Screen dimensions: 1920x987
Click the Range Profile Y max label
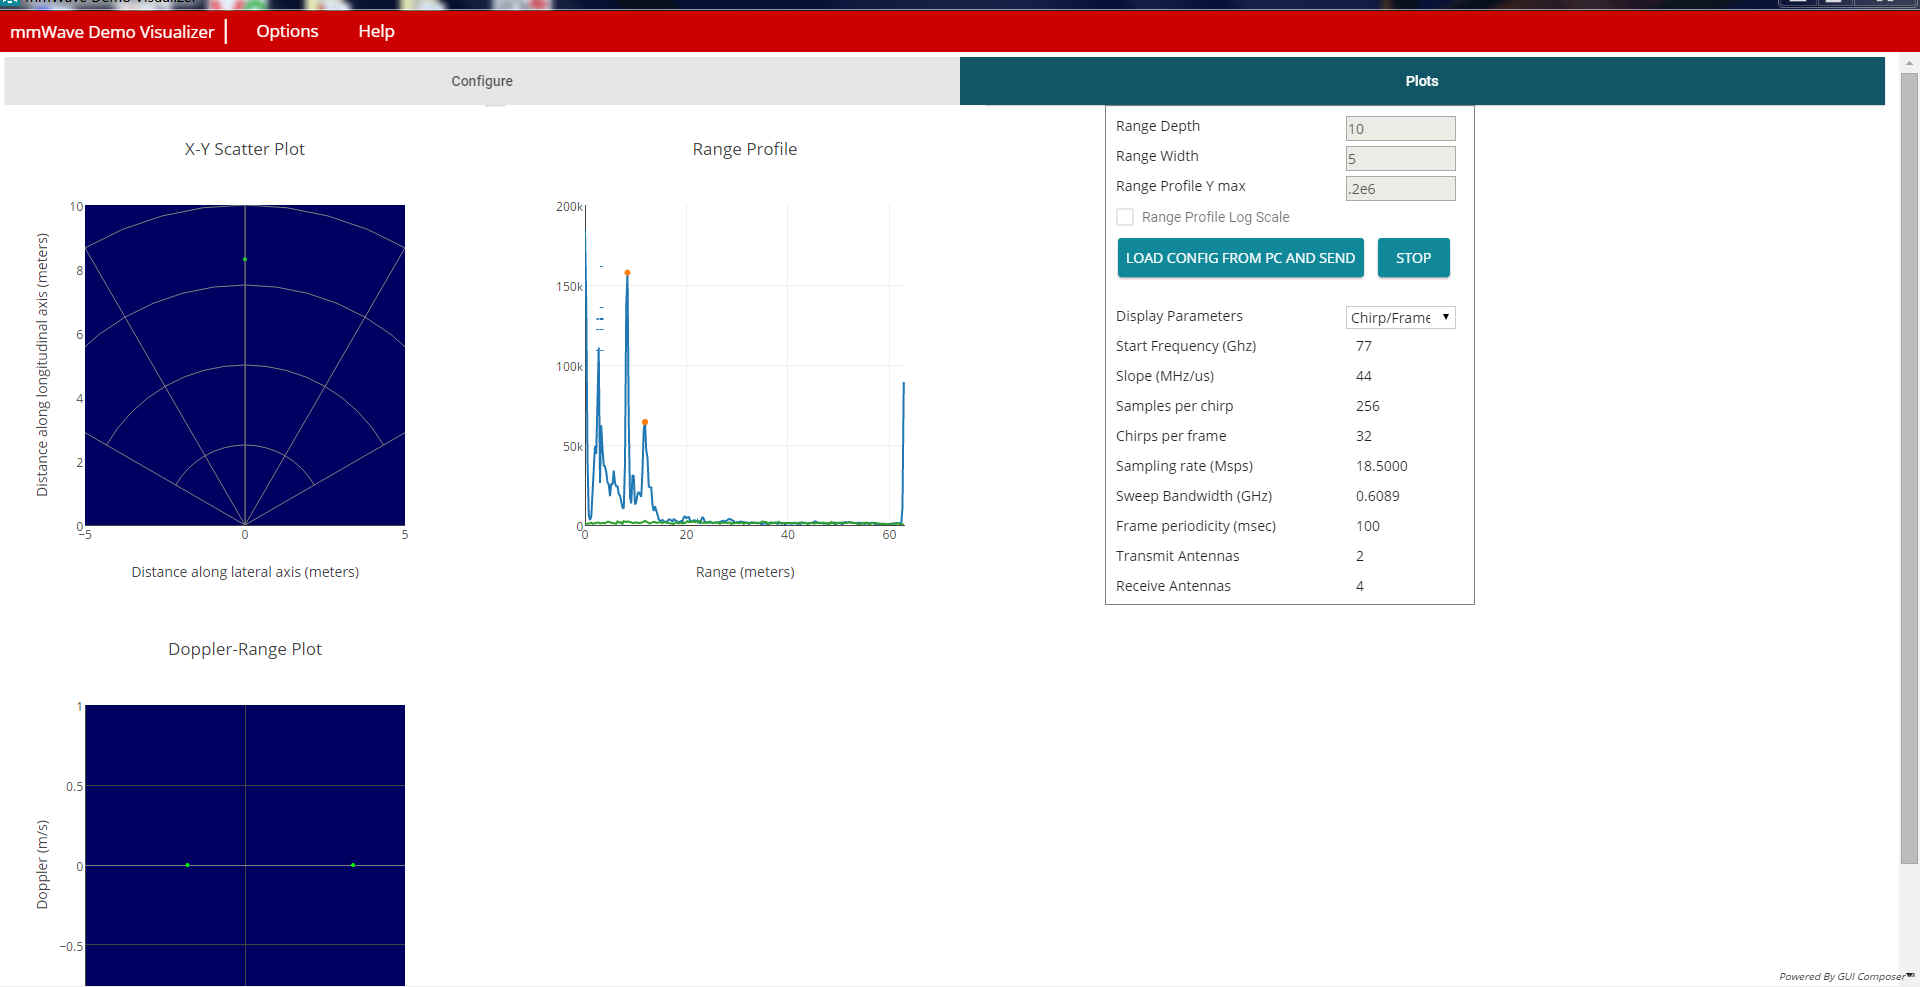(1181, 186)
